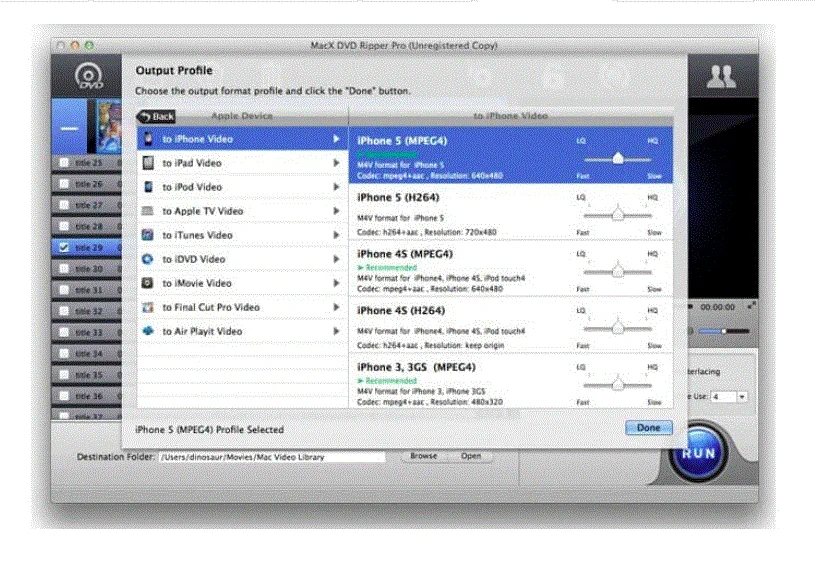Click the Back button
The width and height of the screenshot is (816, 566).
156,117
